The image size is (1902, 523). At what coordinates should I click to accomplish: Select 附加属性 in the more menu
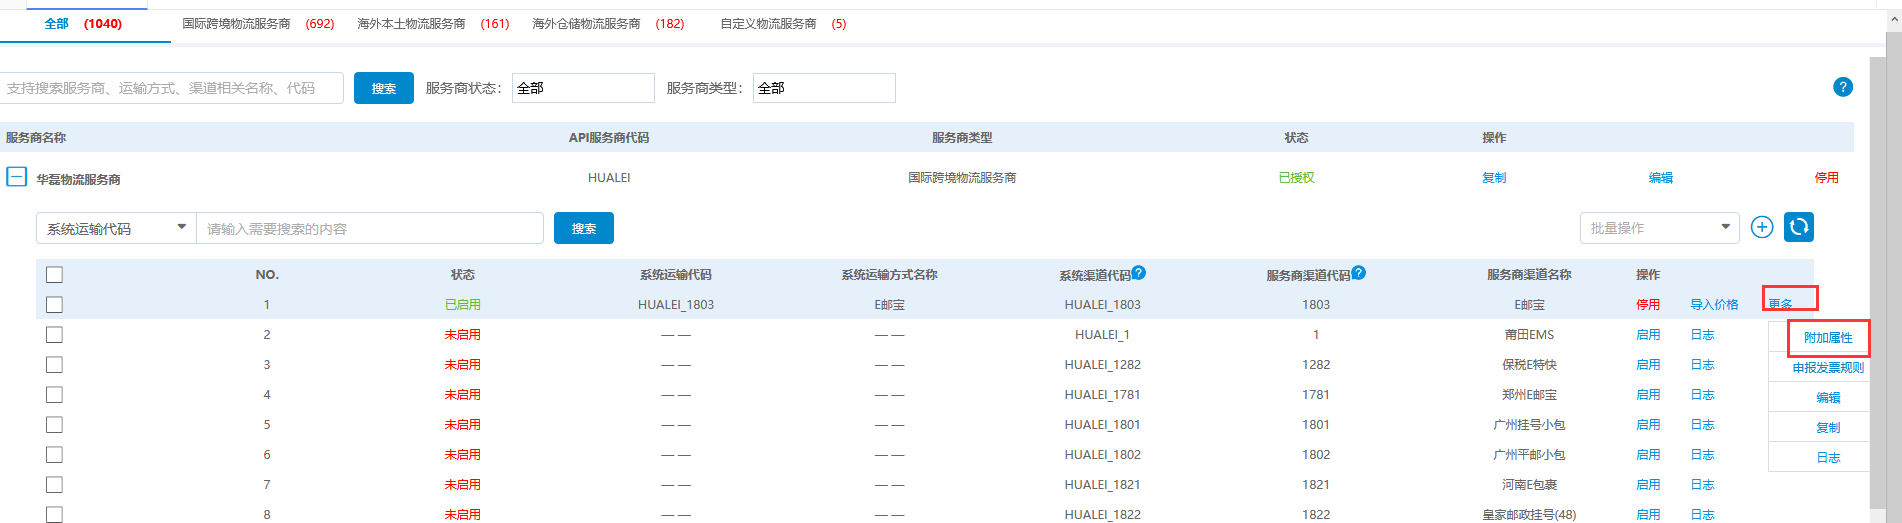click(1827, 338)
